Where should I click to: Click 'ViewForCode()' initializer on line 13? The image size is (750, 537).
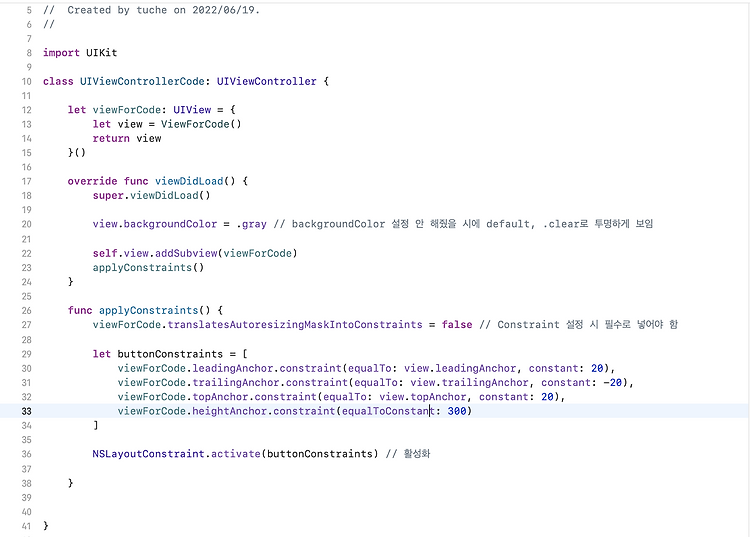click(x=201, y=124)
